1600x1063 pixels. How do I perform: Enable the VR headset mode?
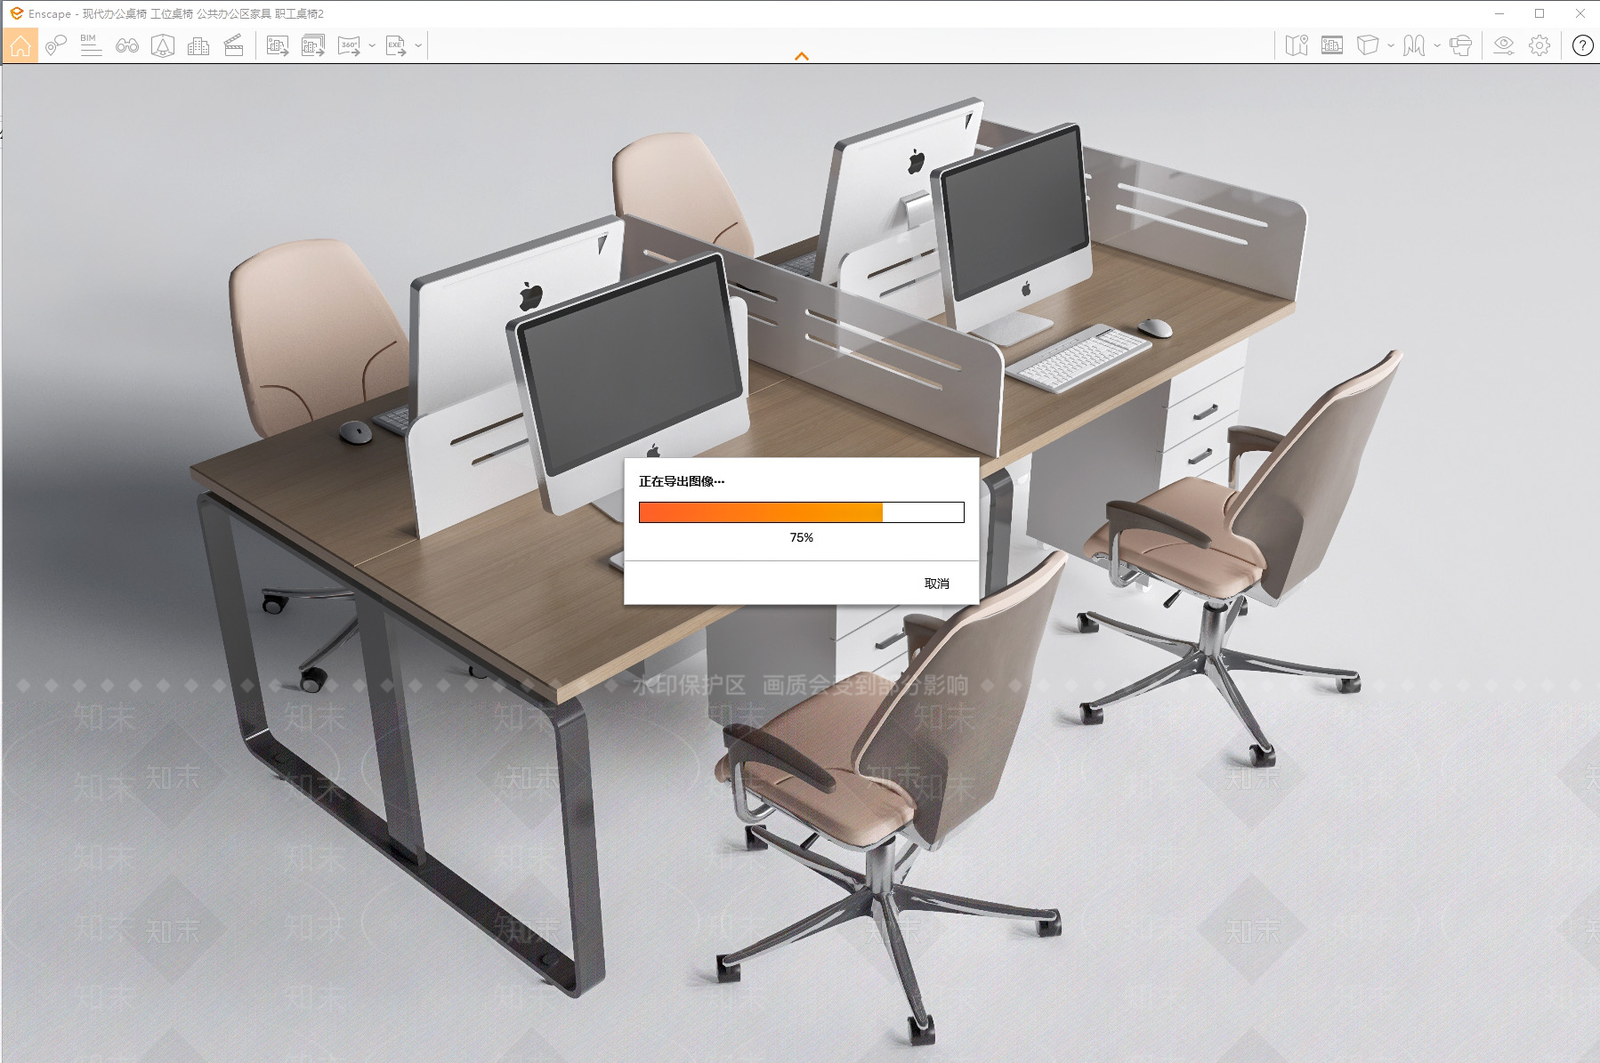point(1460,45)
